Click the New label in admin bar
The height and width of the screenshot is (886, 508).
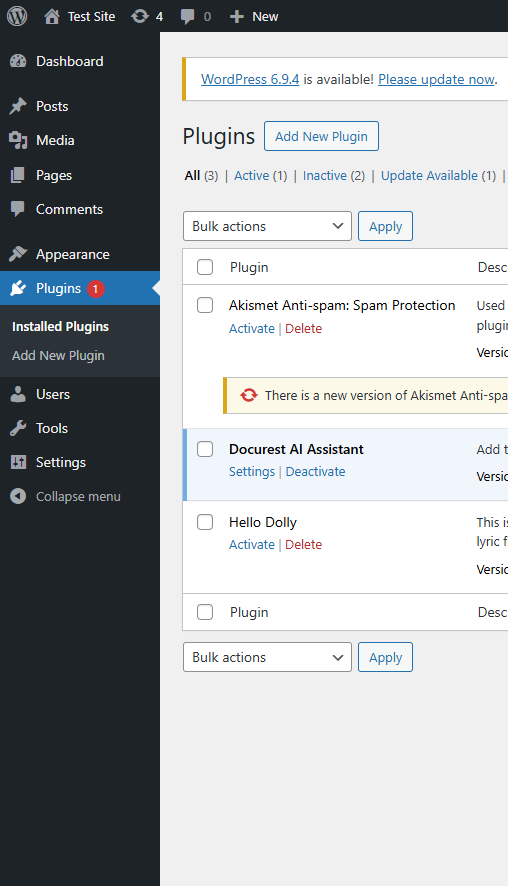[x=265, y=17]
